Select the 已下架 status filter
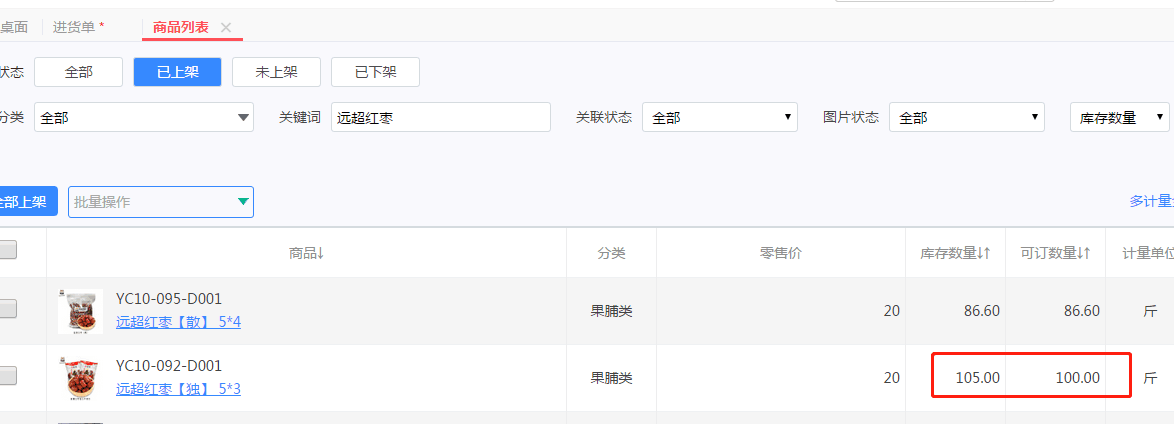Image resolution: width=1174 pixels, height=424 pixels. [375, 72]
